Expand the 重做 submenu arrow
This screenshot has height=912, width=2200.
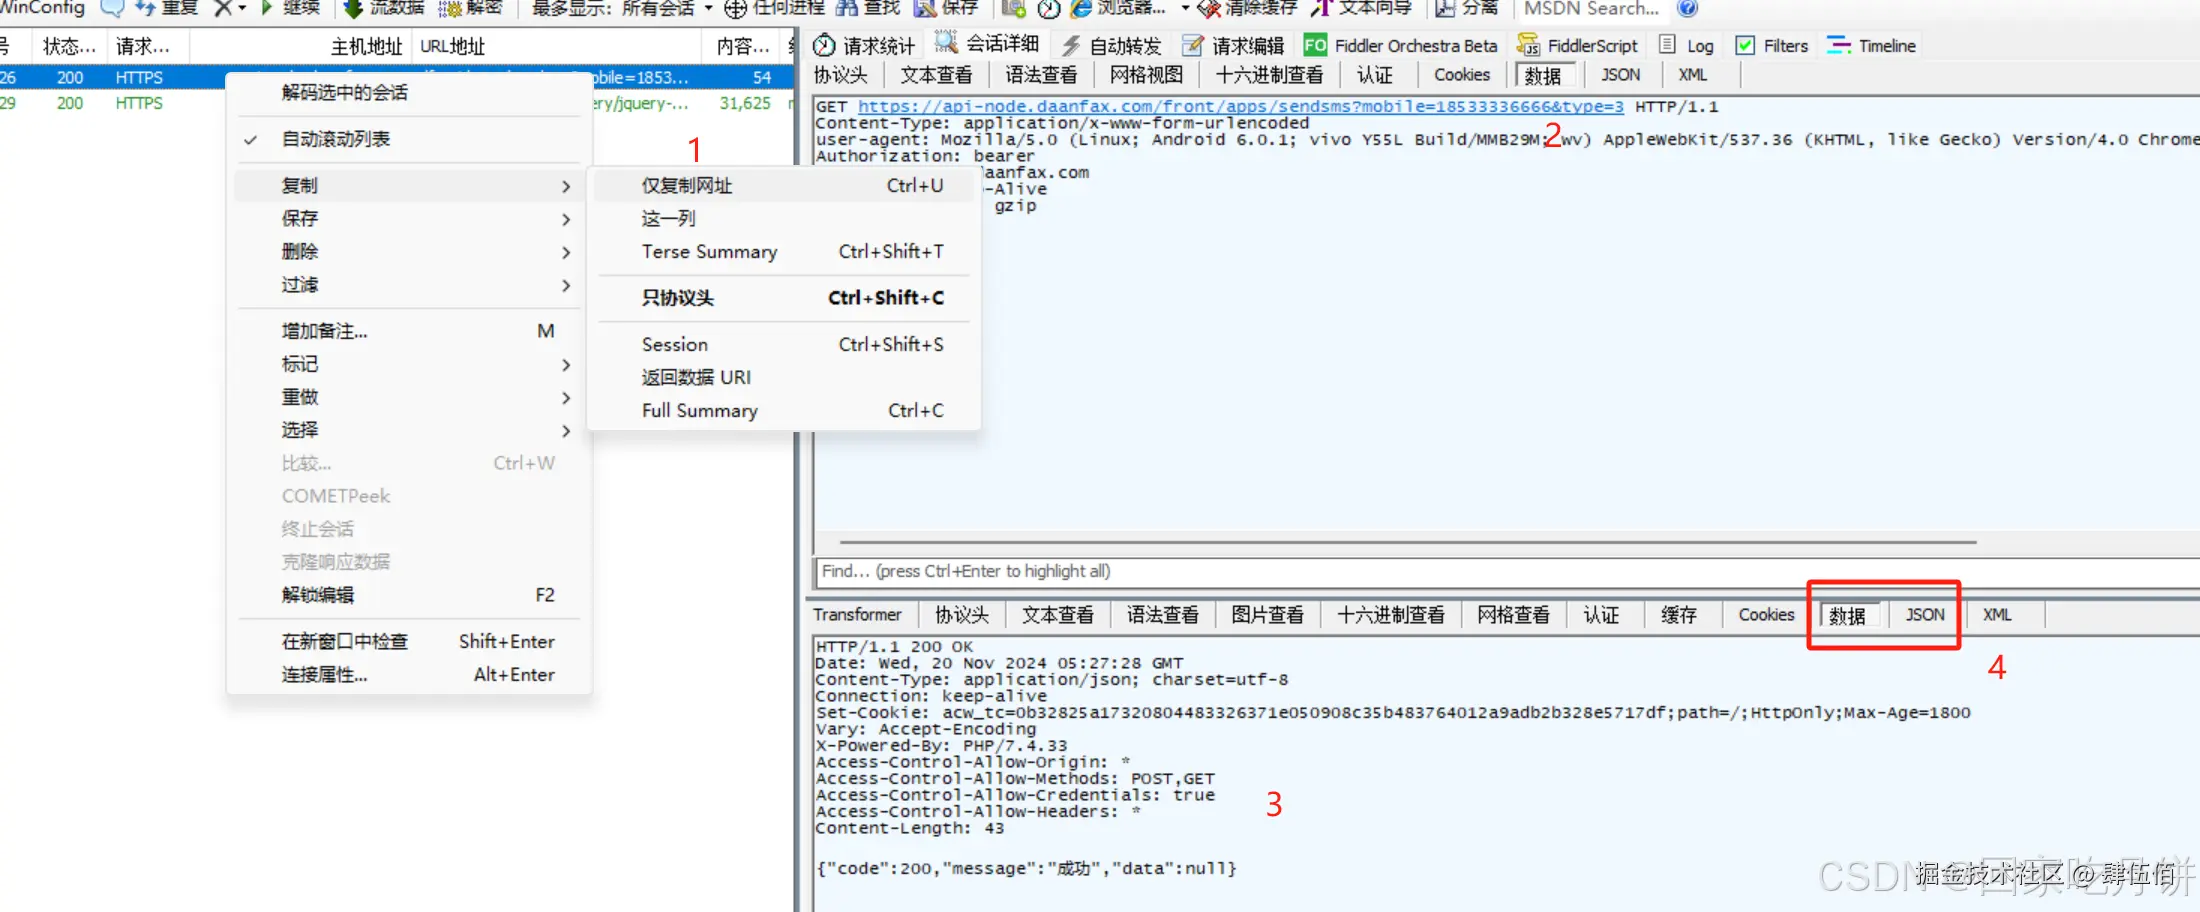coord(566,397)
